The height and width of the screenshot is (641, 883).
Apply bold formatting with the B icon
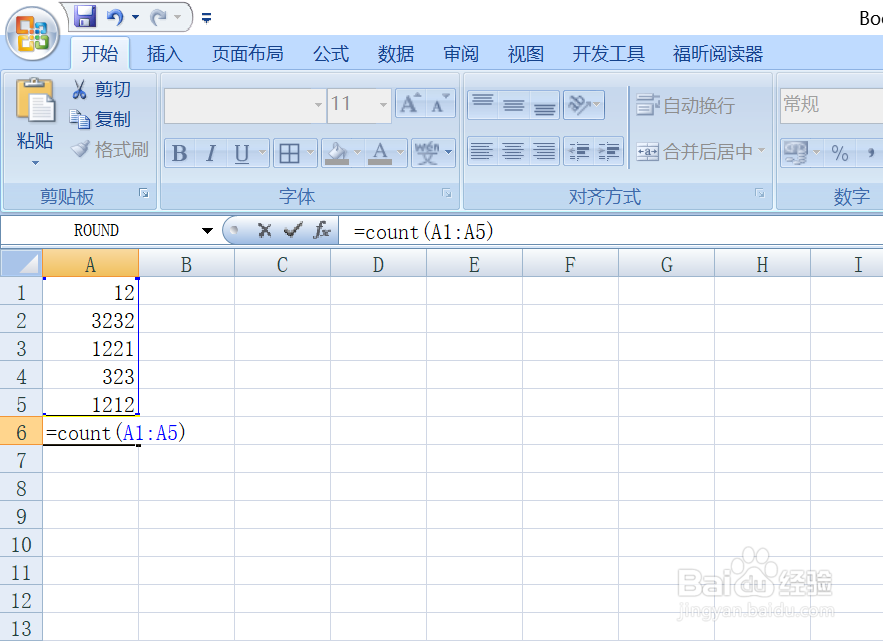pyautogui.click(x=178, y=153)
